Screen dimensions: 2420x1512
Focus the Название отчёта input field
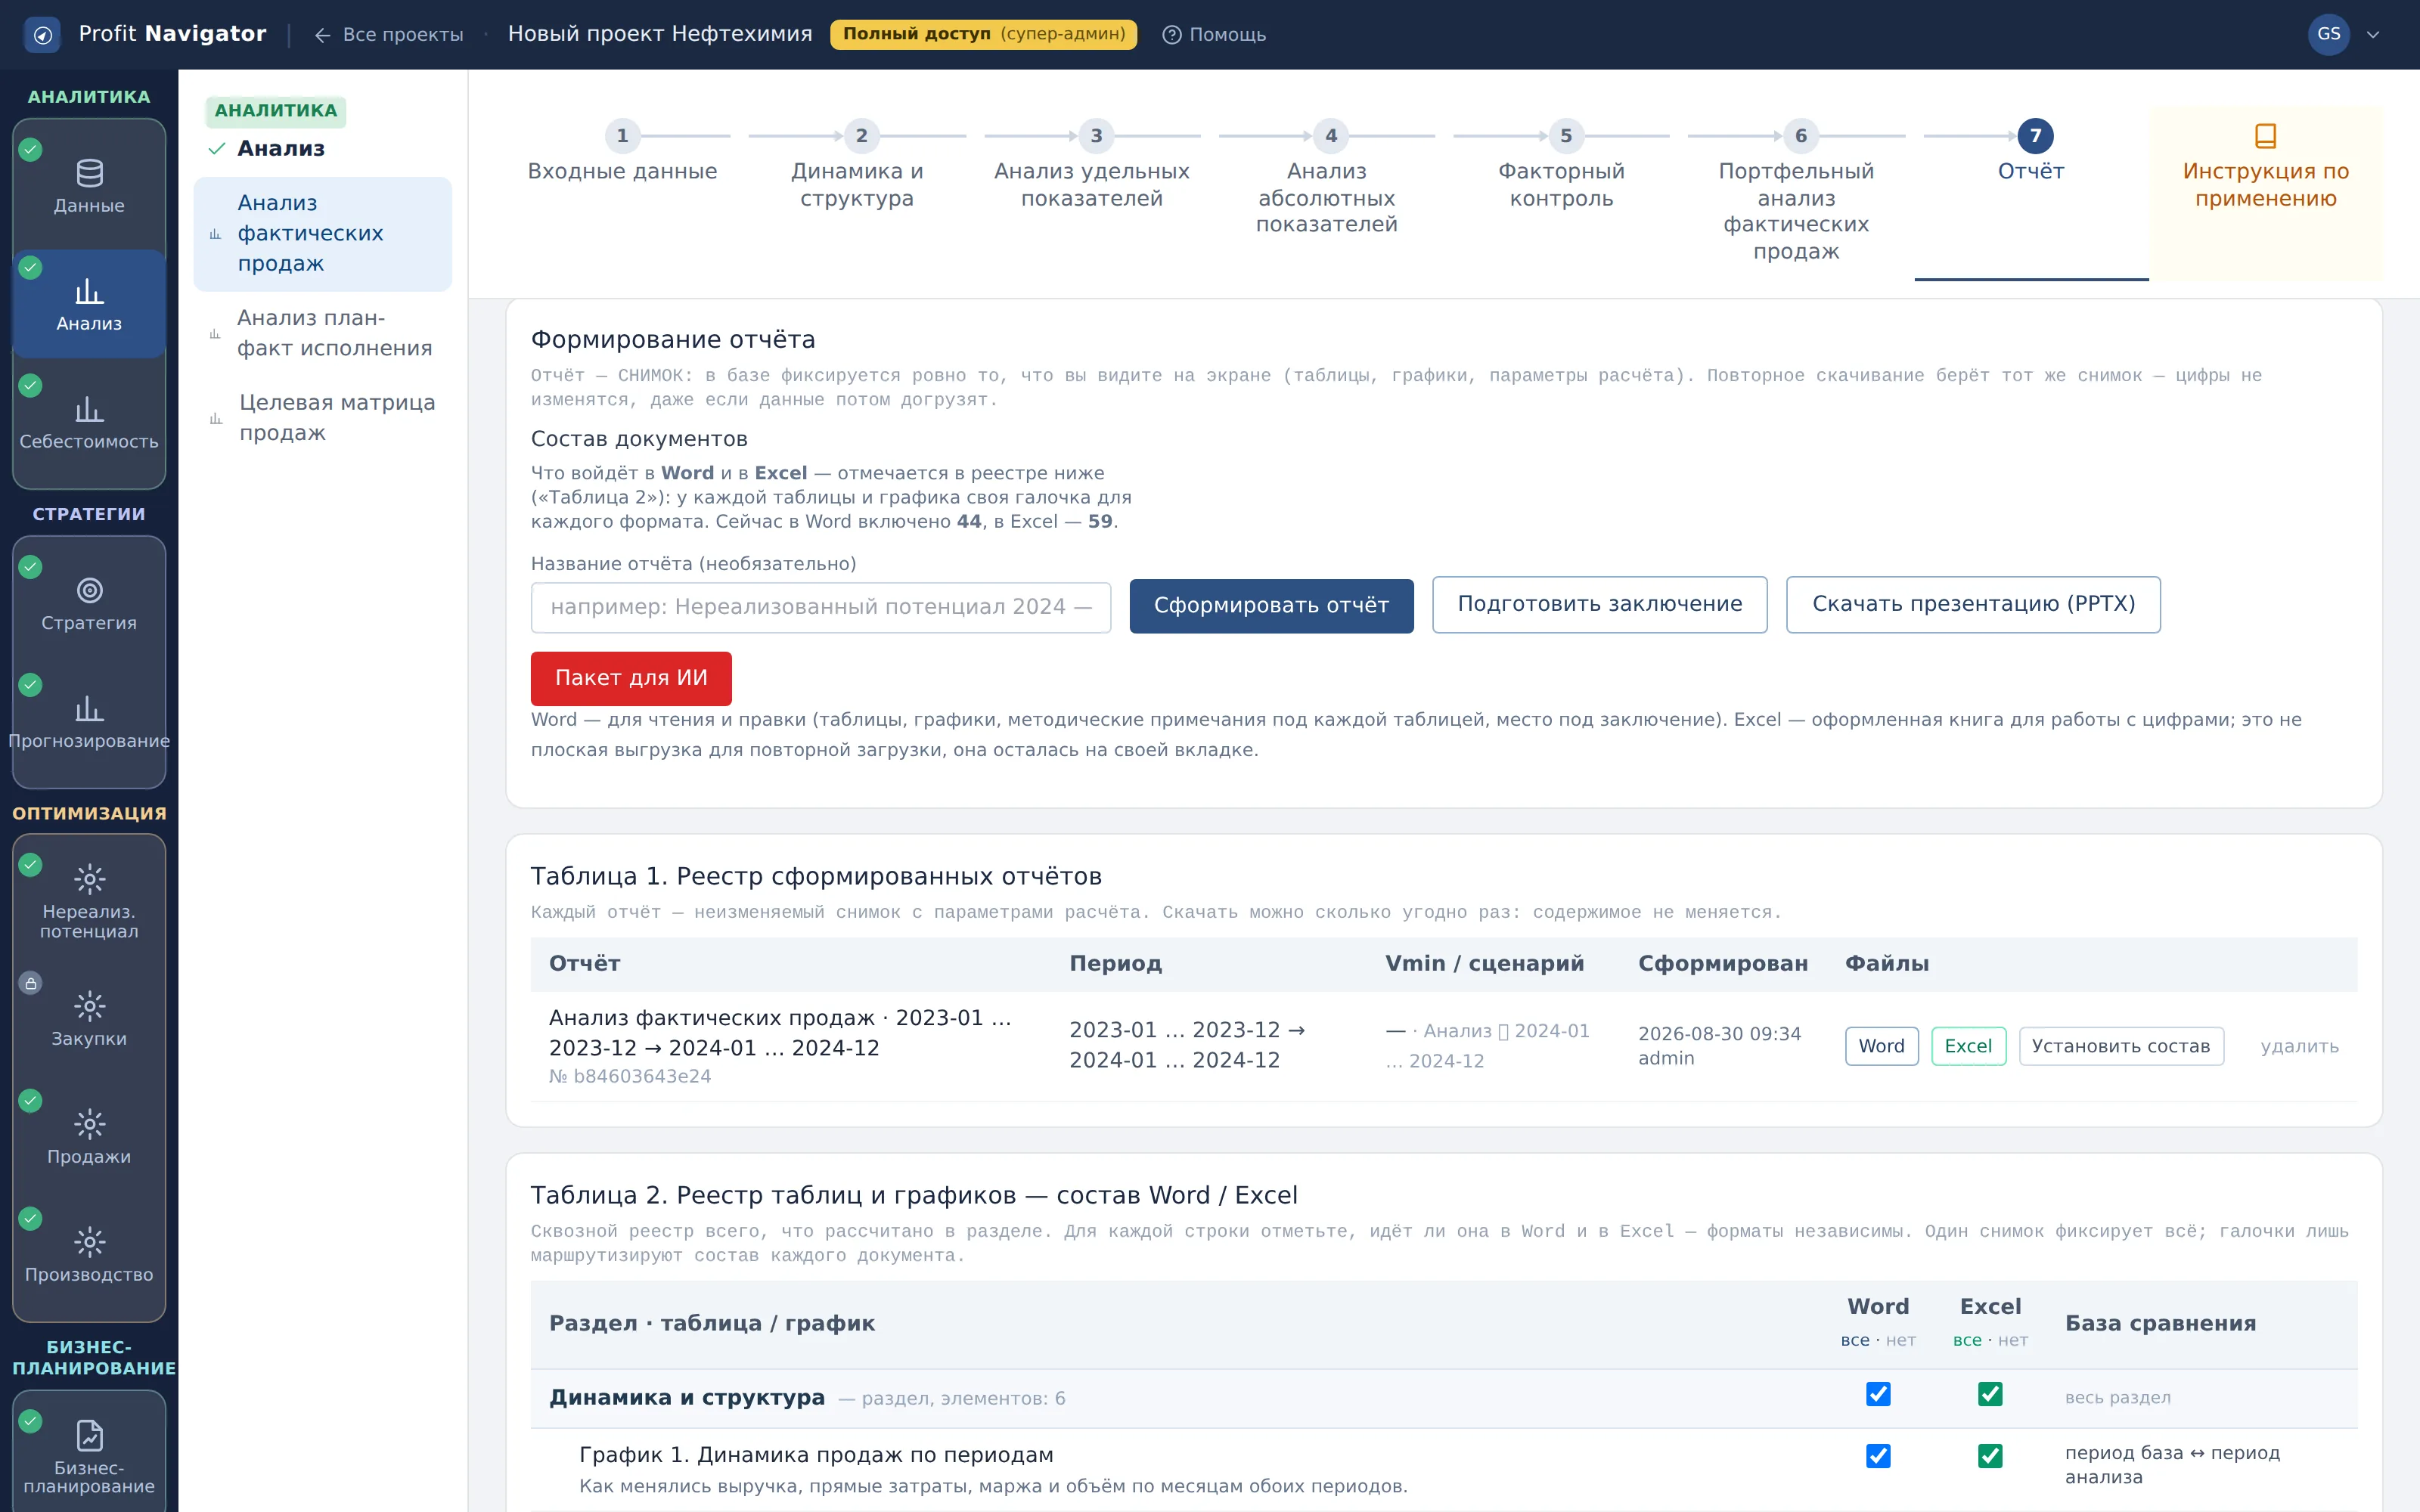click(821, 608)
